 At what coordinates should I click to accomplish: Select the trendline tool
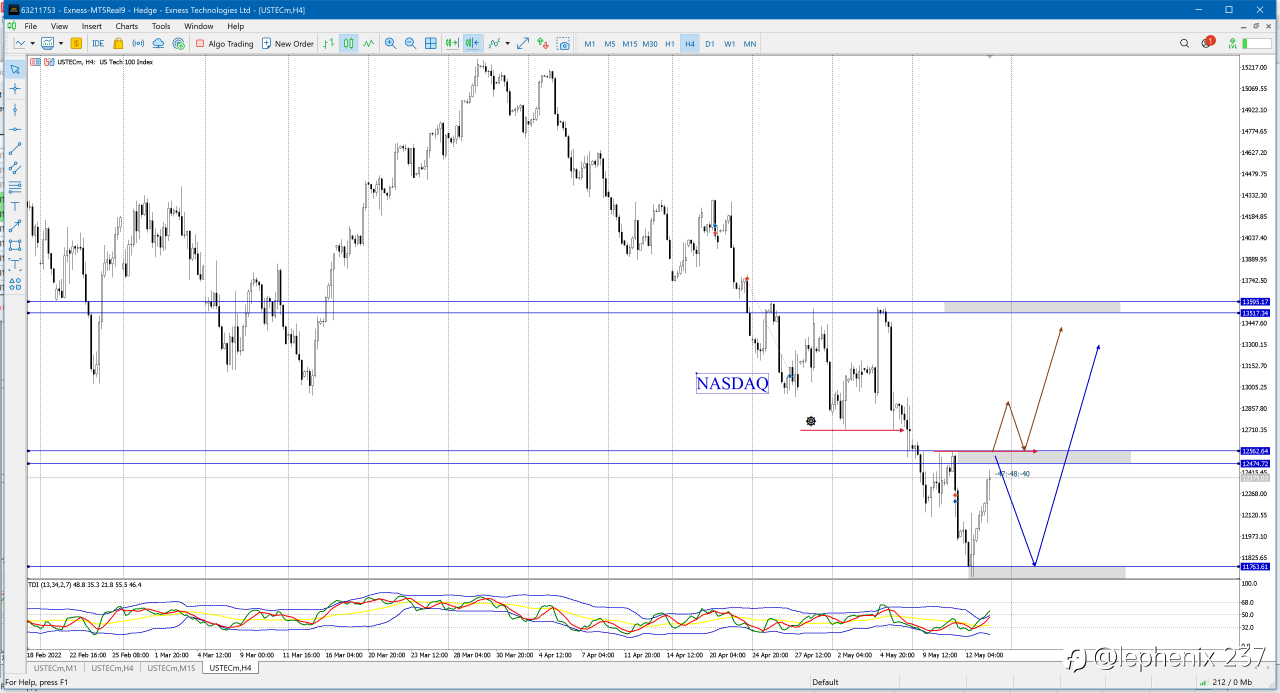tap(15, 148)
